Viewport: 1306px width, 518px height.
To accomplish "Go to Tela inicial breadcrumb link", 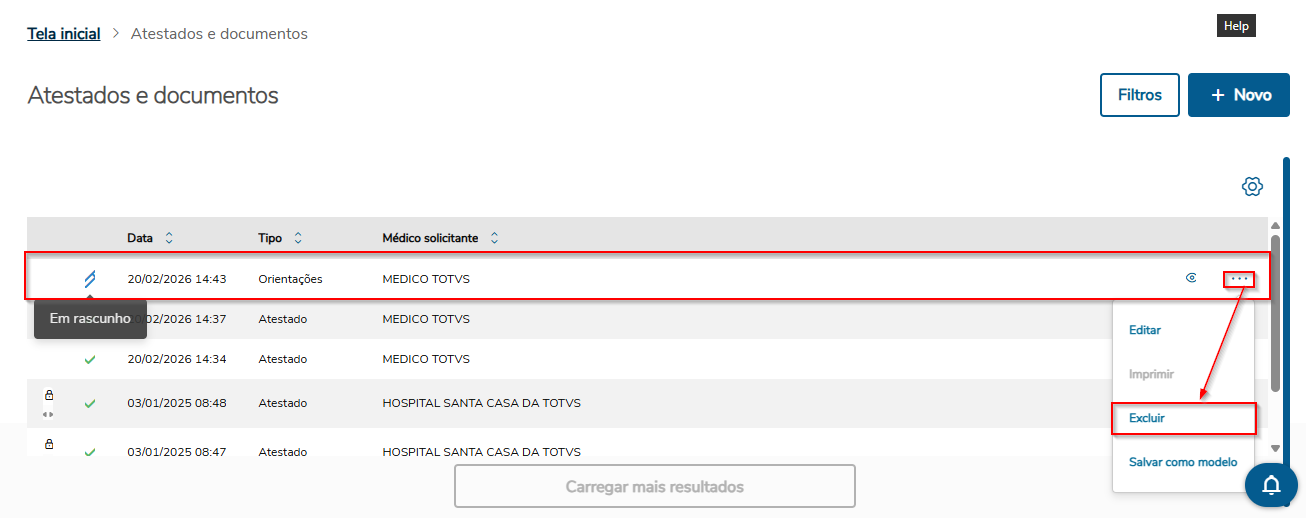I will point(64,34).
